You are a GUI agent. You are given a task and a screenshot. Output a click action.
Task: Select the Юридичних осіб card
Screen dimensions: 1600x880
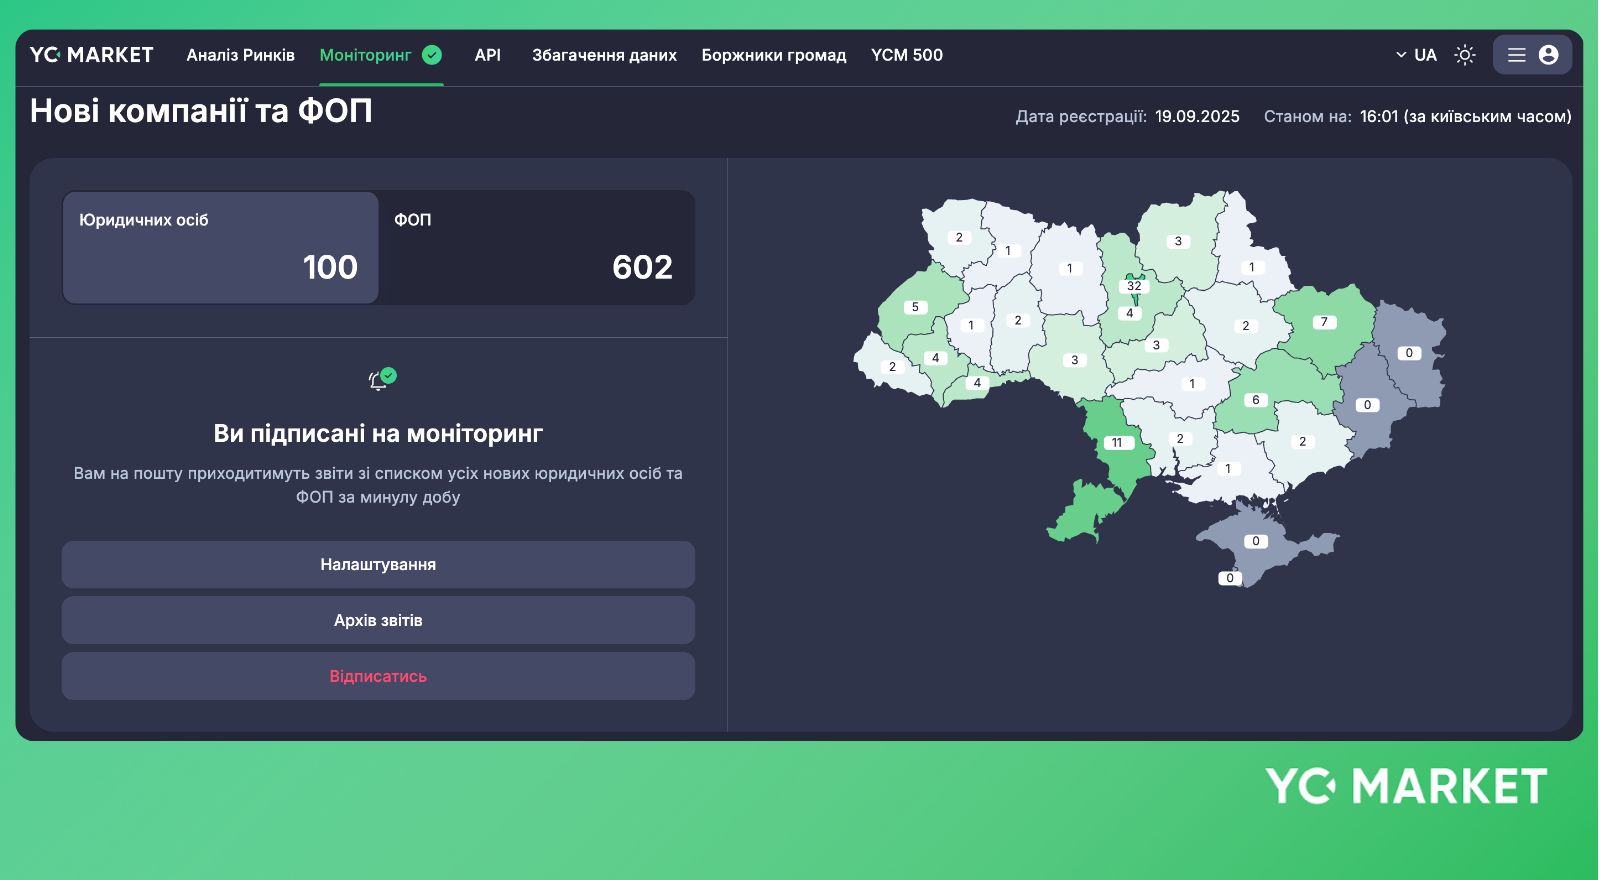point(220,247)
